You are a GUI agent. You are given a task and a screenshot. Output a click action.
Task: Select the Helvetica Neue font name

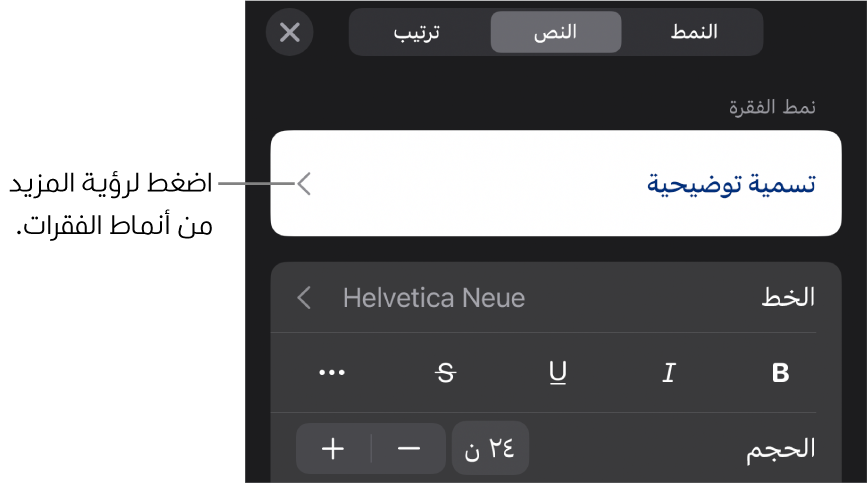coord(434,298)
